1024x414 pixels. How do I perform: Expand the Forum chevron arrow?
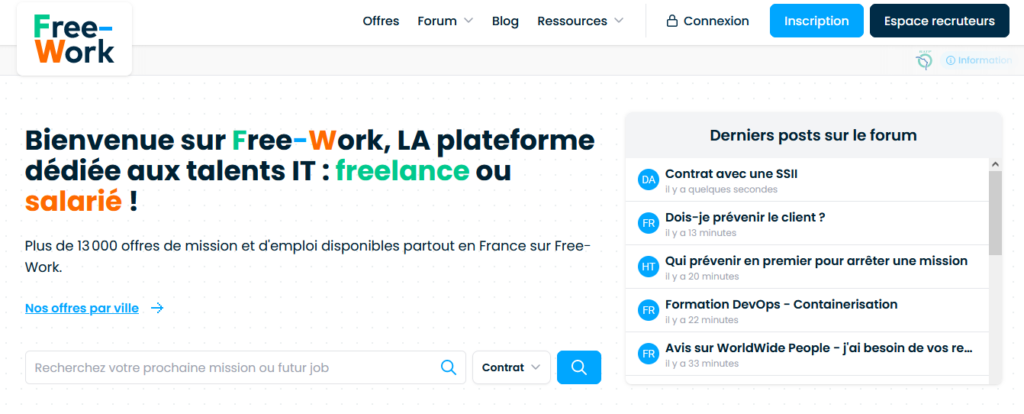coord(468,21)
